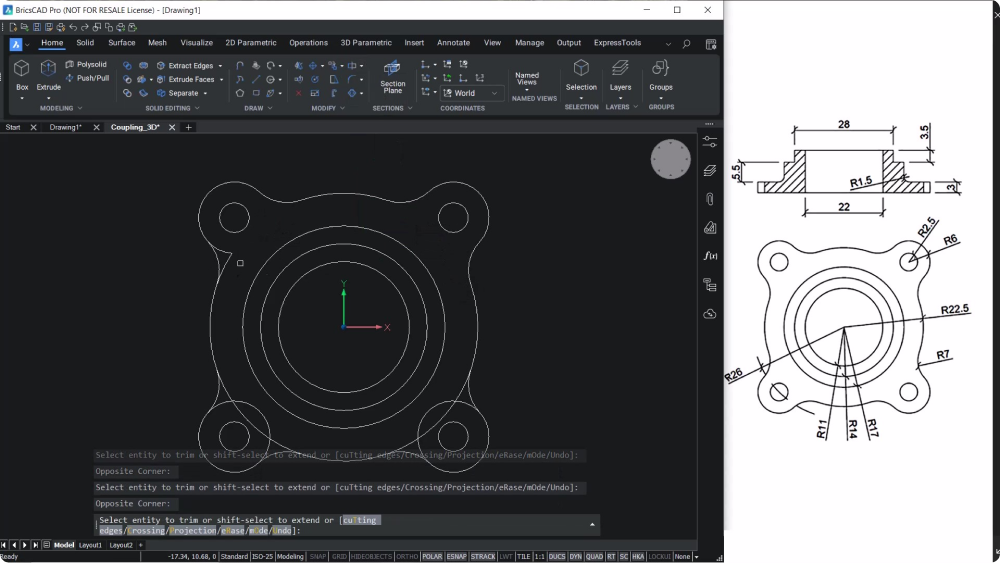Open the Structure tree panel icon
Viewport: 1000px width, 563px height.
[x=710, y=285]
